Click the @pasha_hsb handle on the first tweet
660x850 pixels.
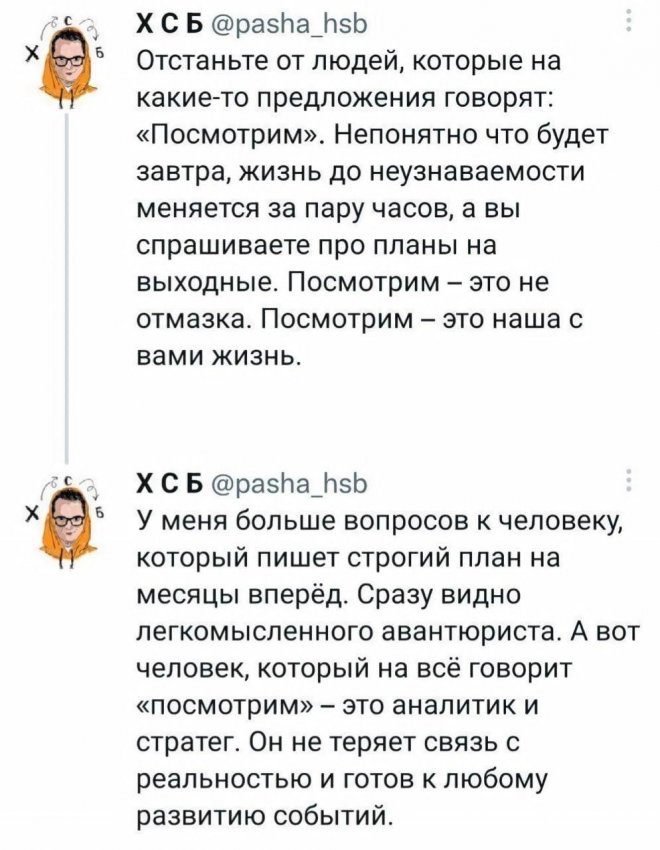[x=288, y=24]
